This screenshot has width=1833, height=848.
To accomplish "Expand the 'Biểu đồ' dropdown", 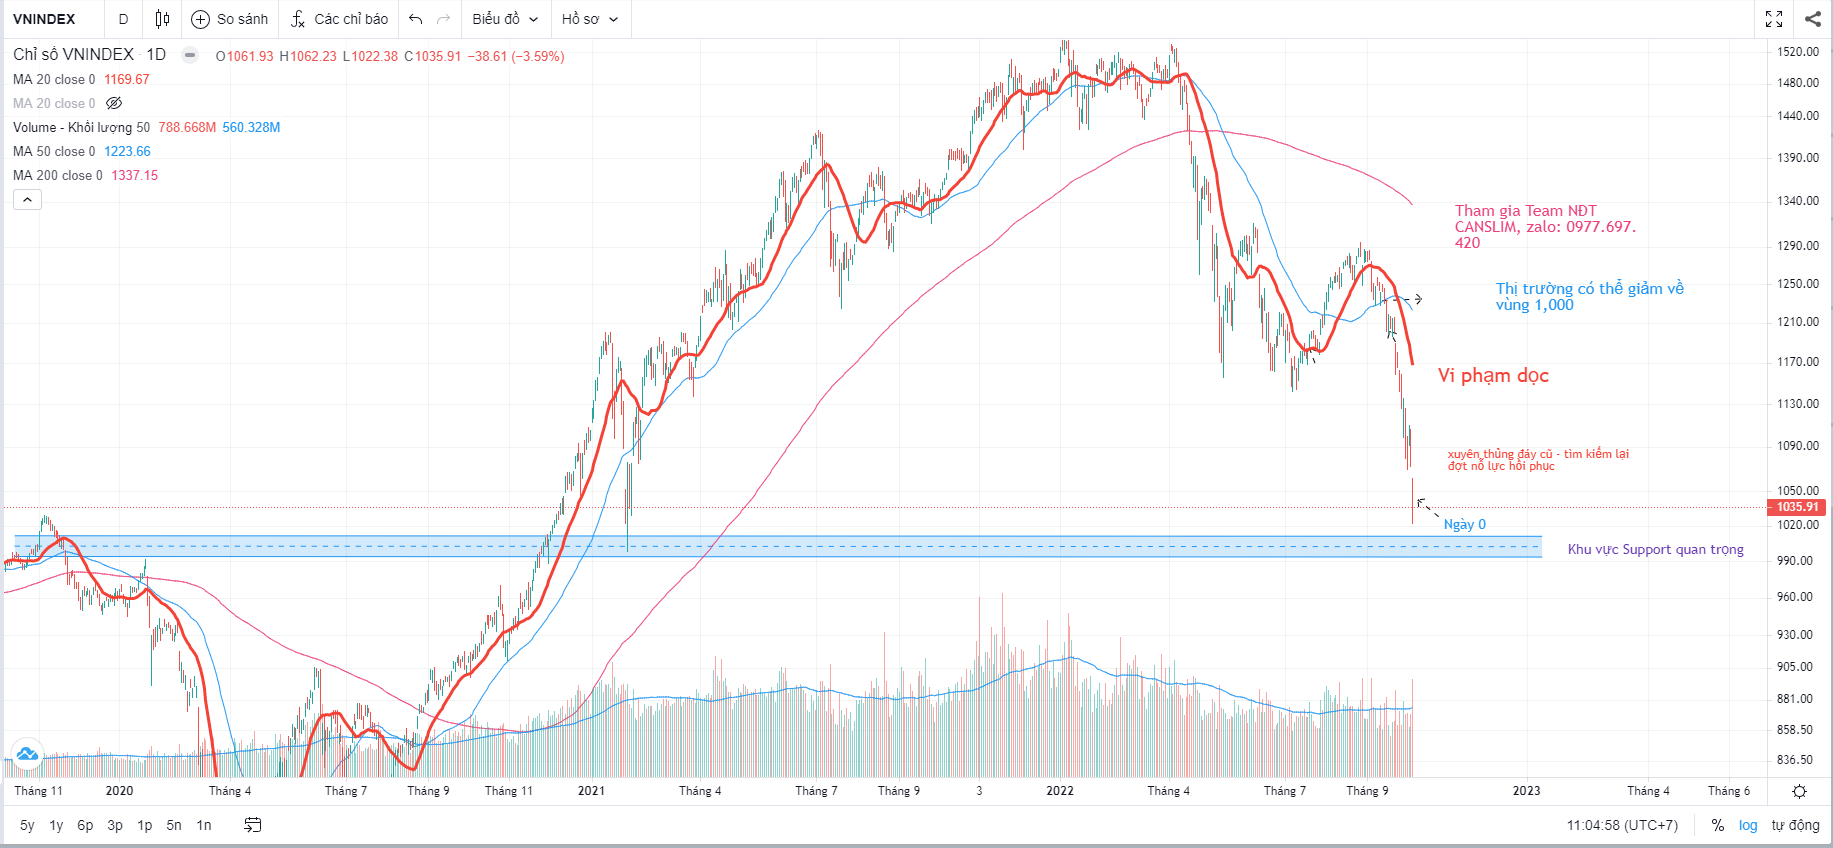I will point(505,19).
